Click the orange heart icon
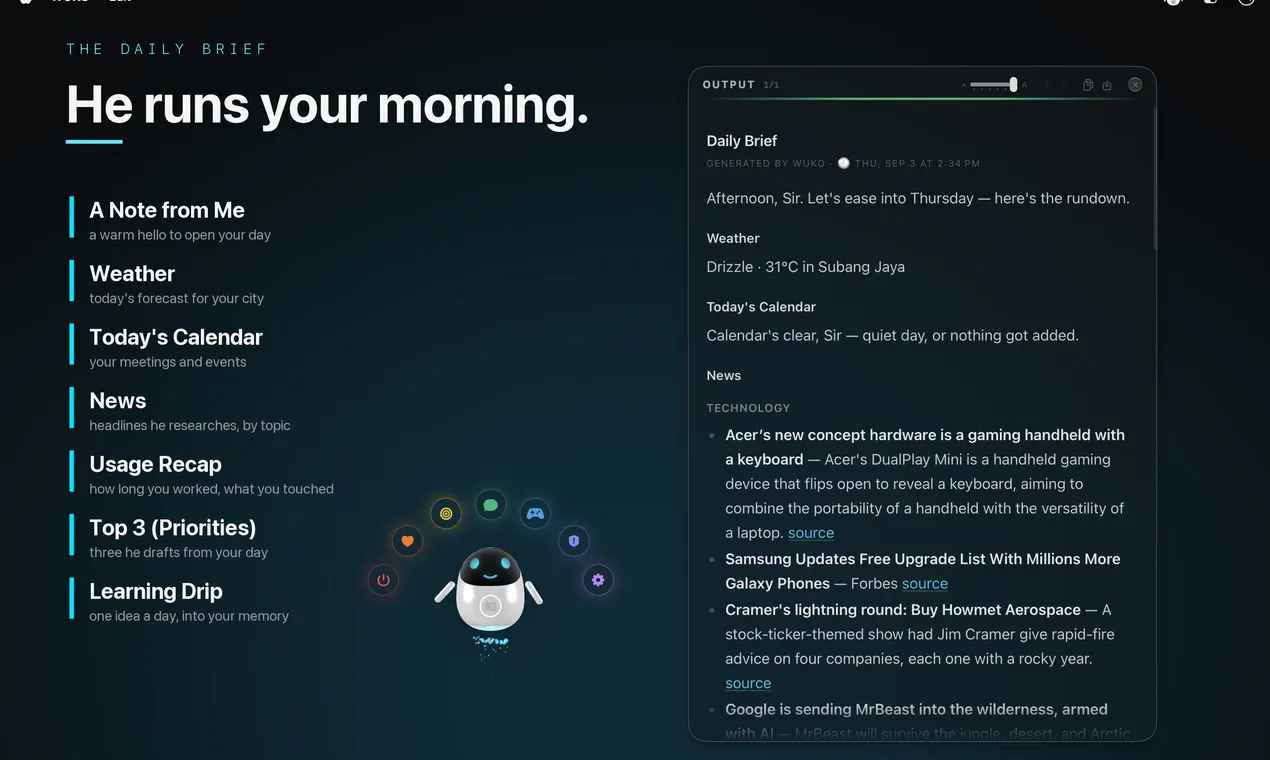 click(407, 541)
